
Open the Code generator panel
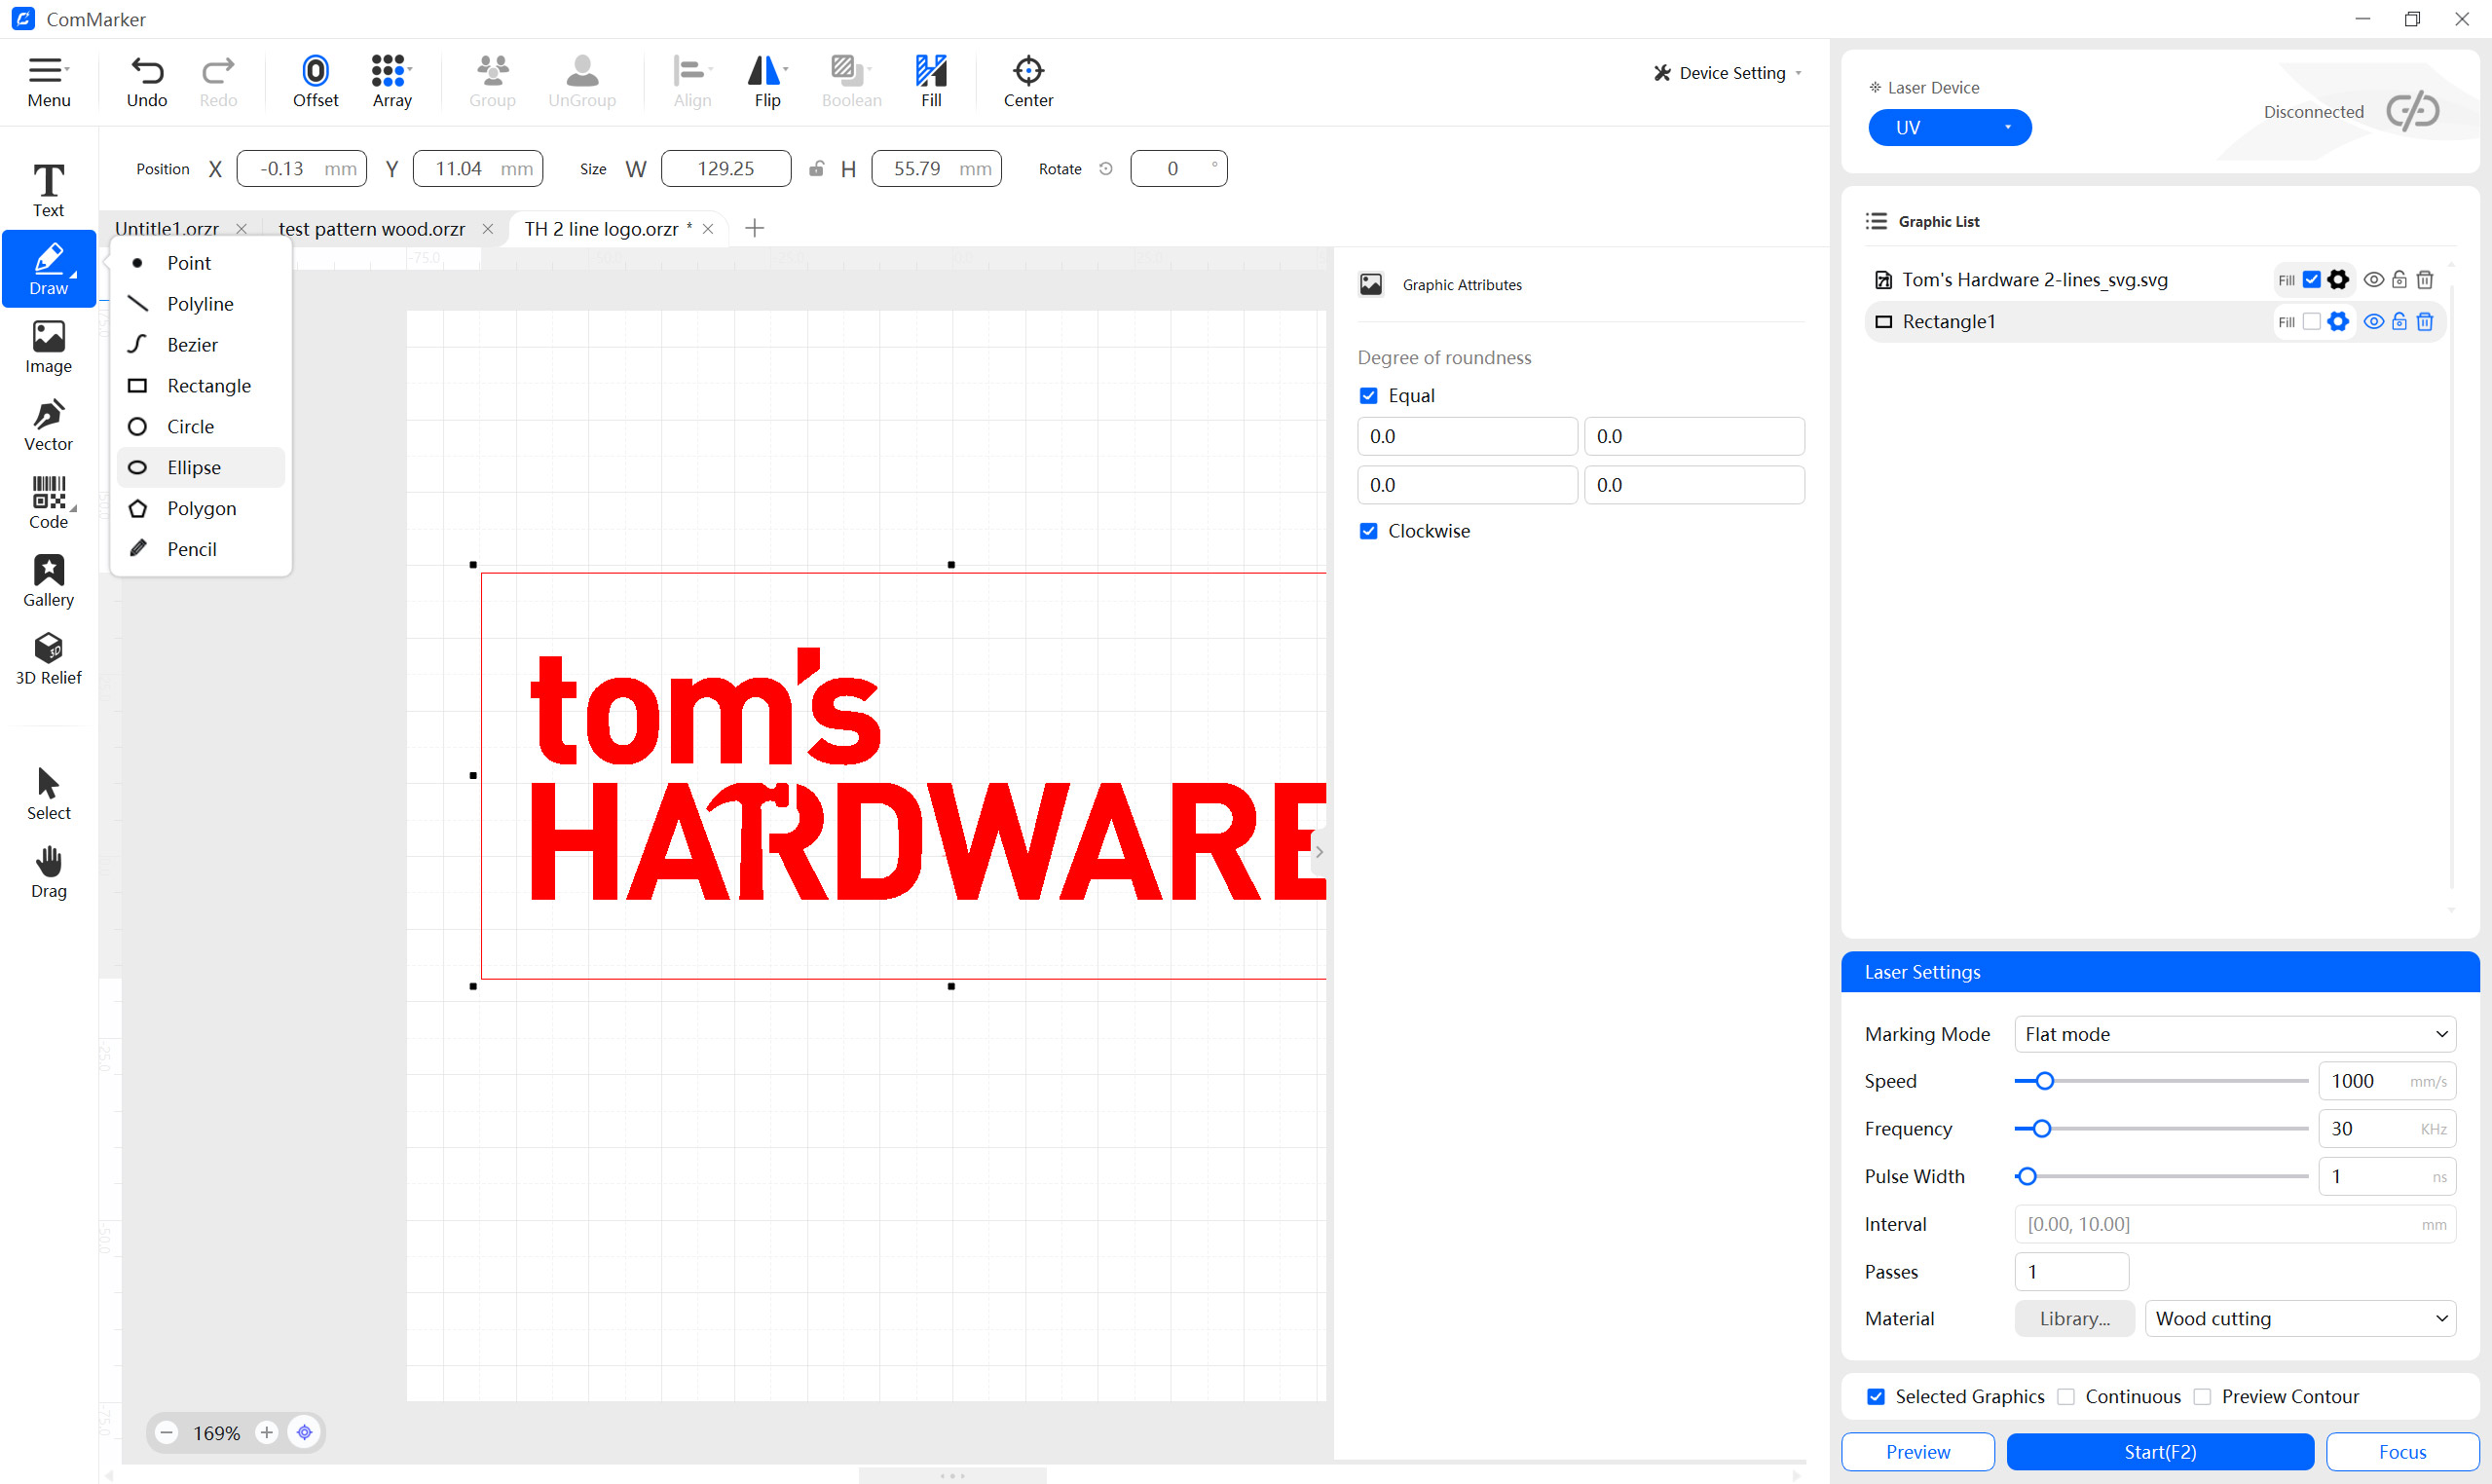pos(48,501)
